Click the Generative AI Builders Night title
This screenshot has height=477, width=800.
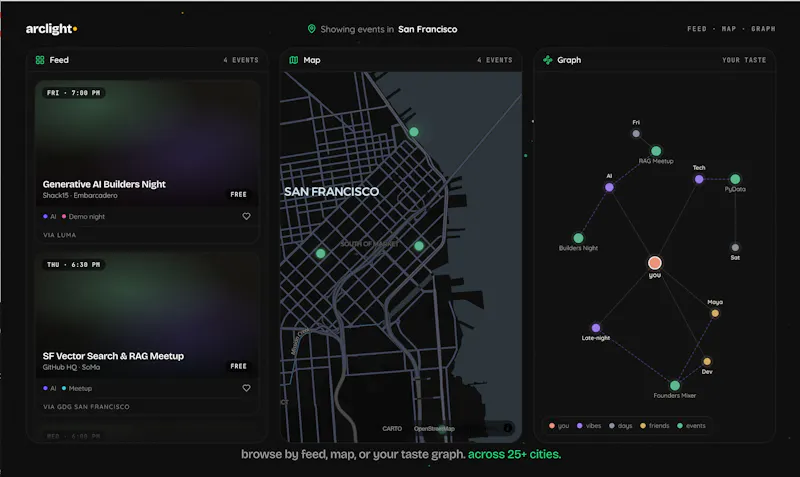[104, 184]
